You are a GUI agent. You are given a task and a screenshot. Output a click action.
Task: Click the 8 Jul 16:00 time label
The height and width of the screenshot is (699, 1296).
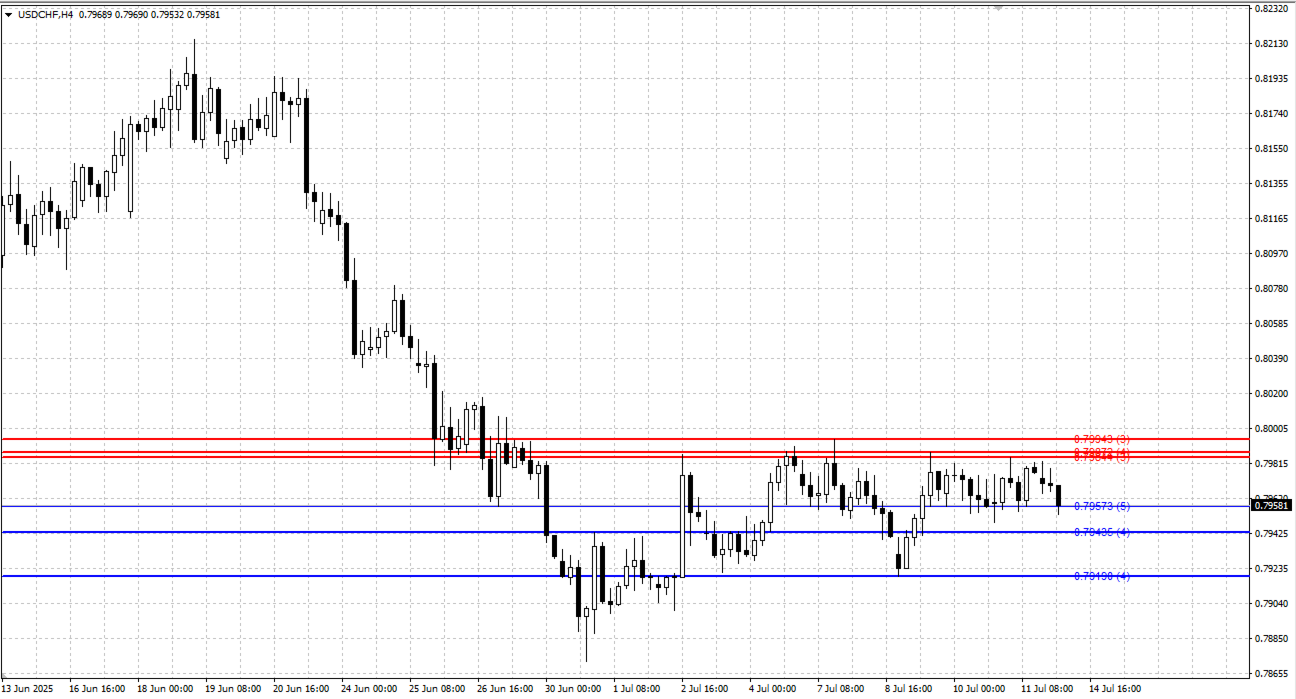click(x=910, y=689)
